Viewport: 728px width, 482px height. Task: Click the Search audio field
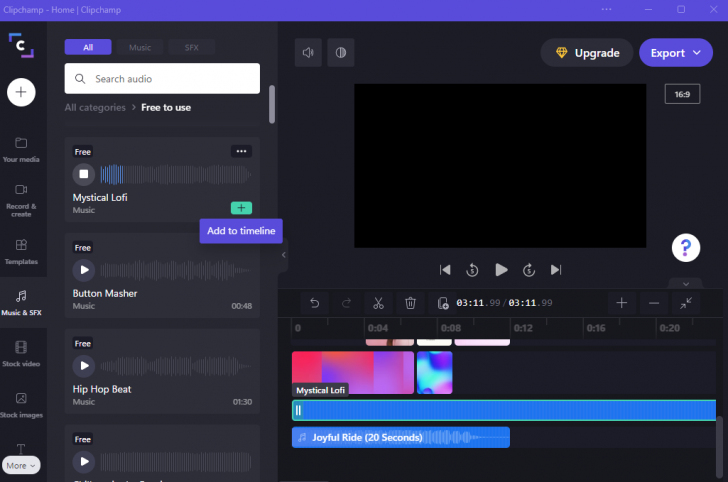click(162, 78)
